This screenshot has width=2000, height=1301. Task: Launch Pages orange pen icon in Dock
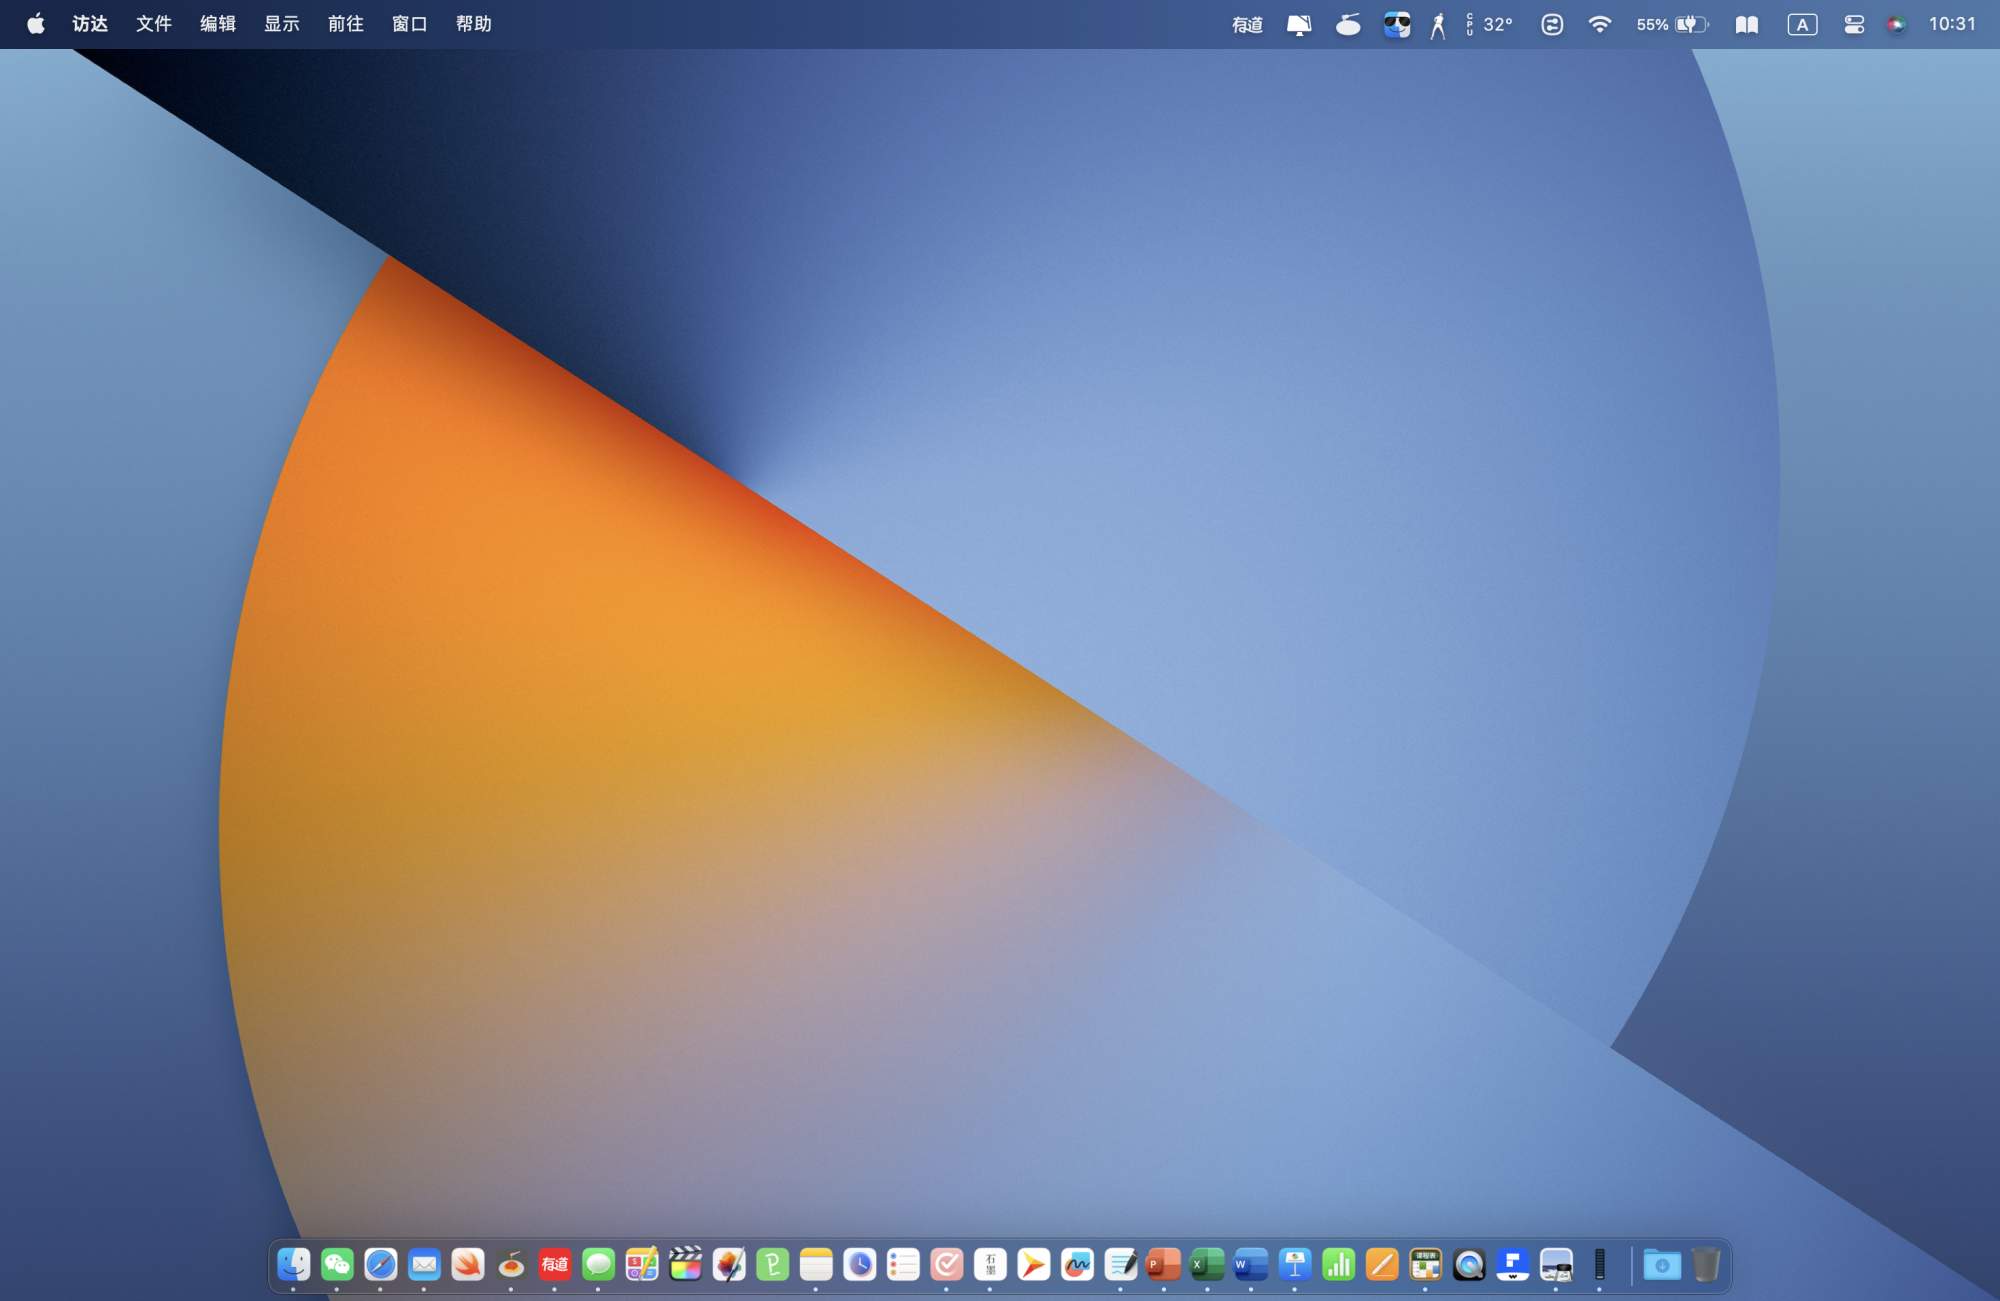1382,1265
